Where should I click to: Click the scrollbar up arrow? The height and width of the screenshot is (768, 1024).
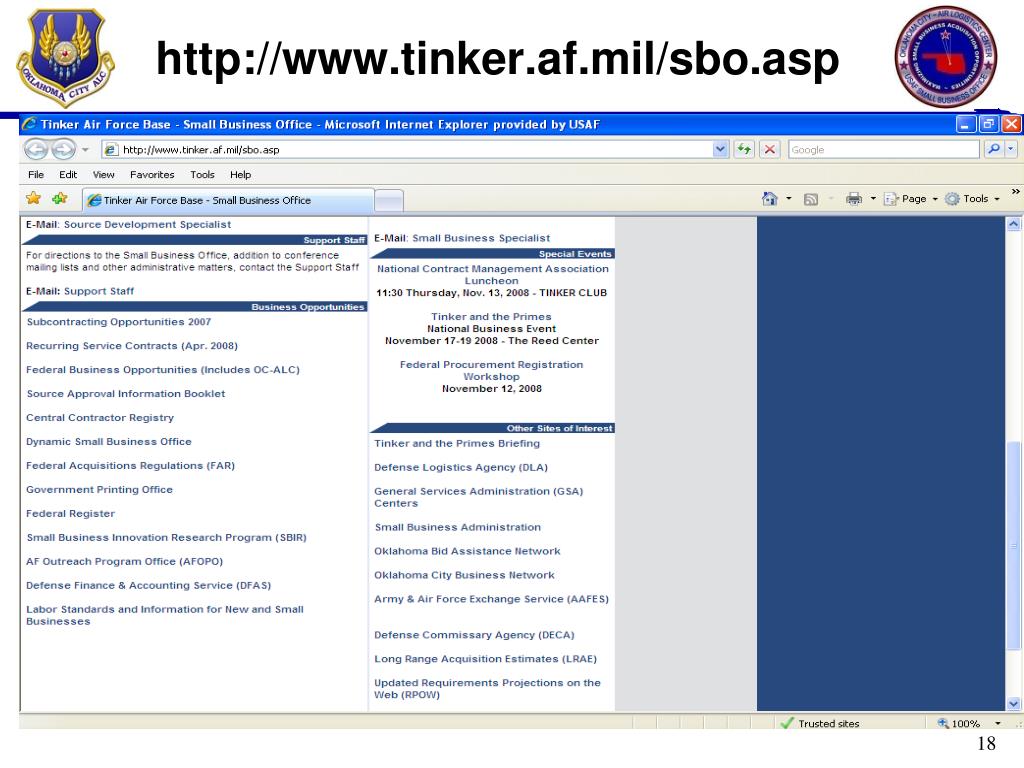click(x=1014, y=224)
